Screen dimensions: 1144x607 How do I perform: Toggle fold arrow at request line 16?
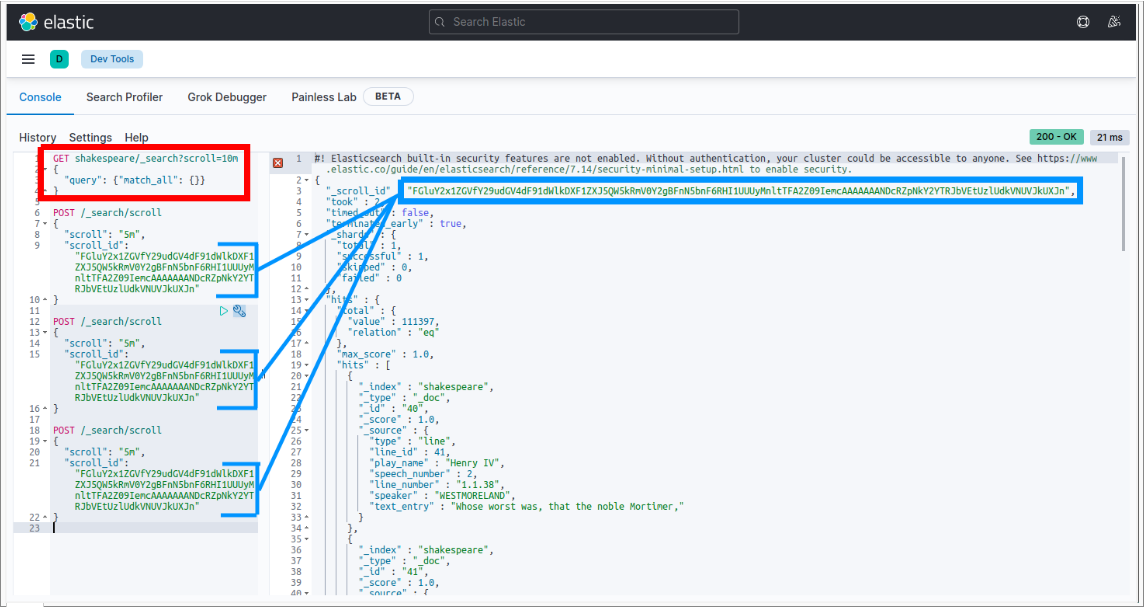coord(45,409)
